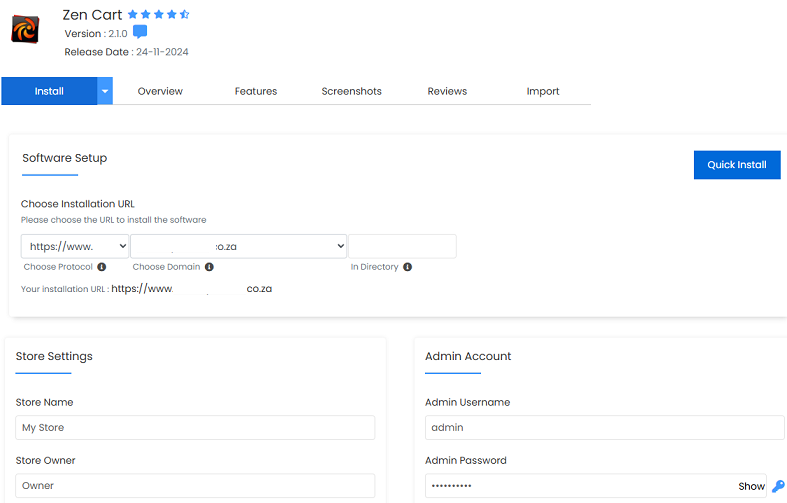Go to the Reviews tab
Image resolution: width=787 pixels, height=503 pixels.
click(x=447, y=91)
